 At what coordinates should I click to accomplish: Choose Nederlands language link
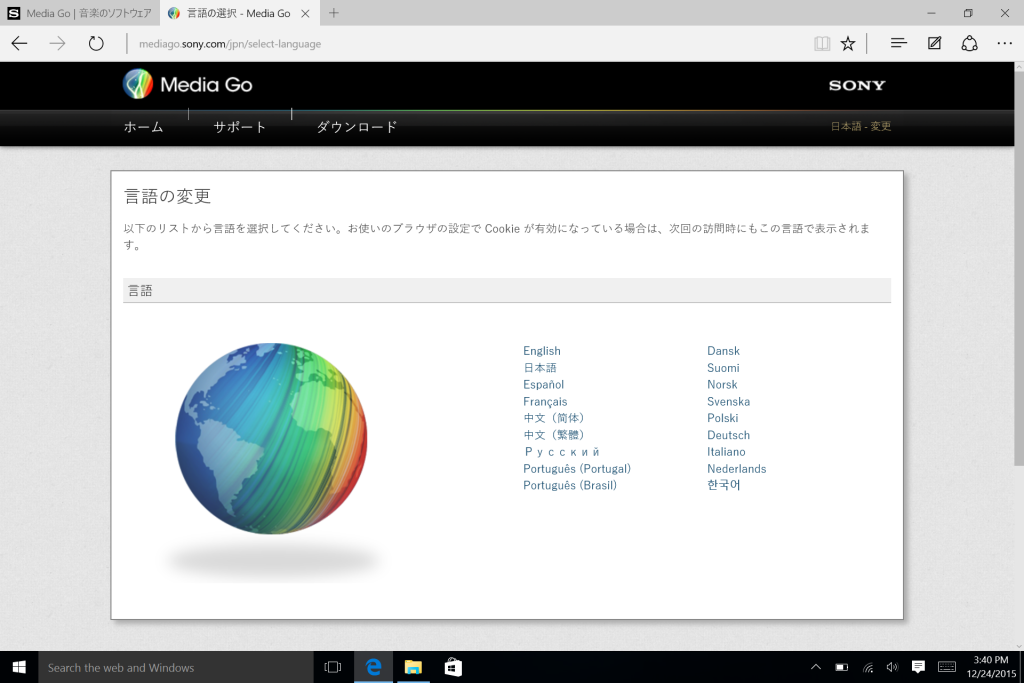pos(737,469)
